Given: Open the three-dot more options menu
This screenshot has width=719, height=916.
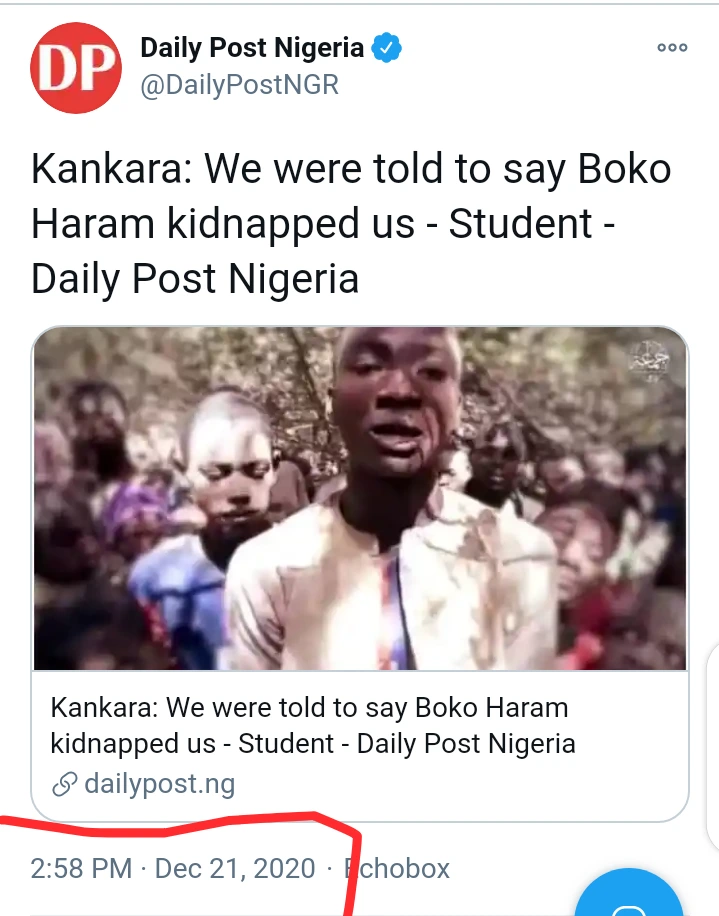Looking at the screenshot, I should [x=671, y=47].
